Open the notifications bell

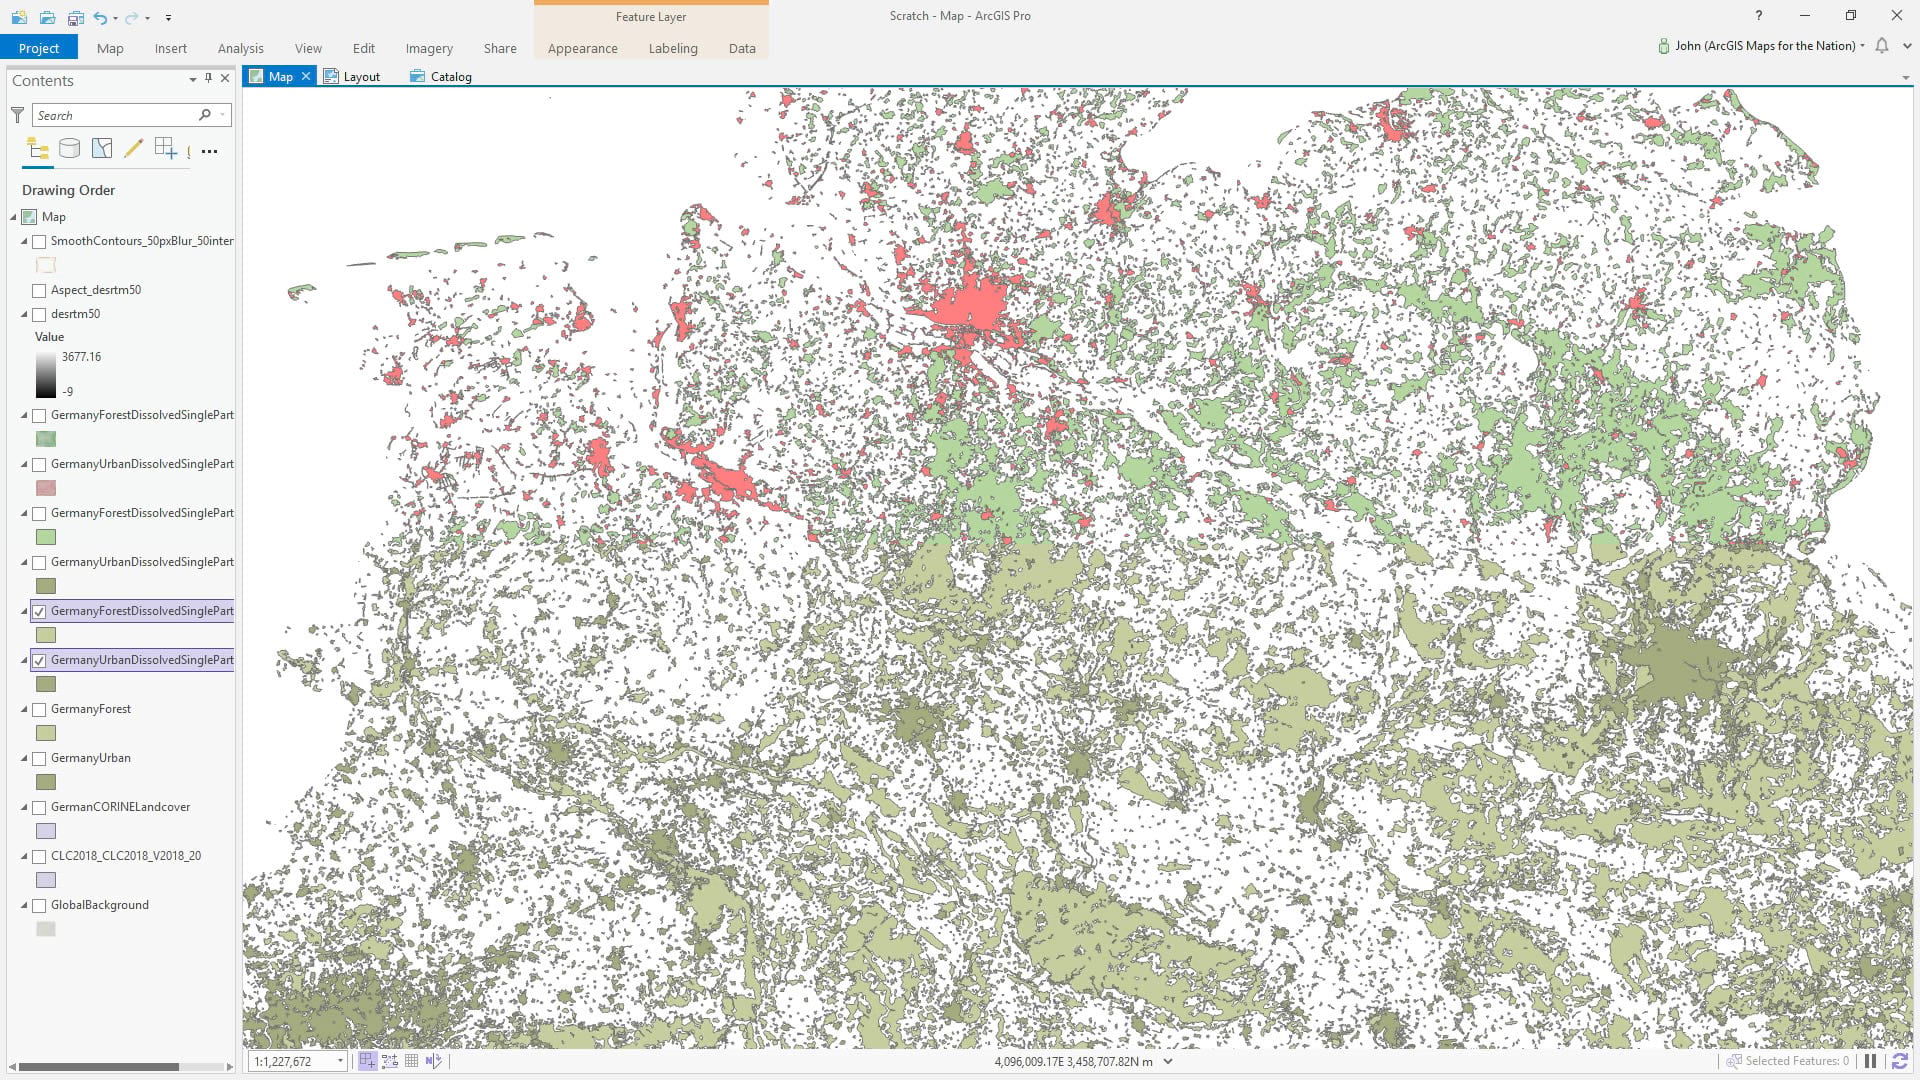(x=1882, y=46)
